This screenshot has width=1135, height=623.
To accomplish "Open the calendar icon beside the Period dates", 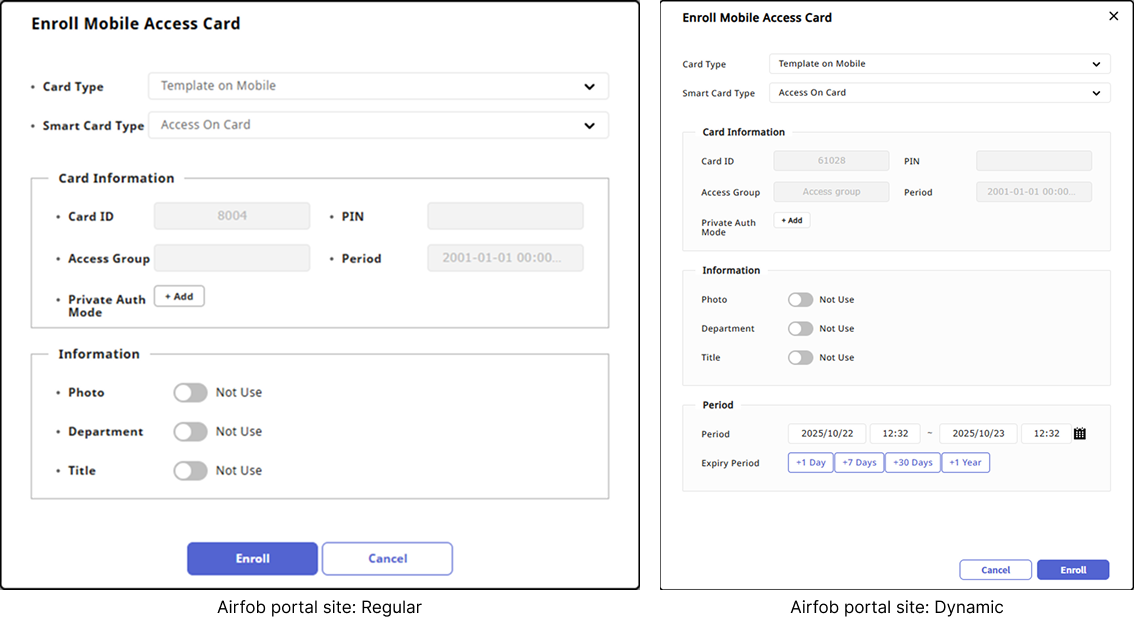I will pyautogui.click(x=1080, y=434).
